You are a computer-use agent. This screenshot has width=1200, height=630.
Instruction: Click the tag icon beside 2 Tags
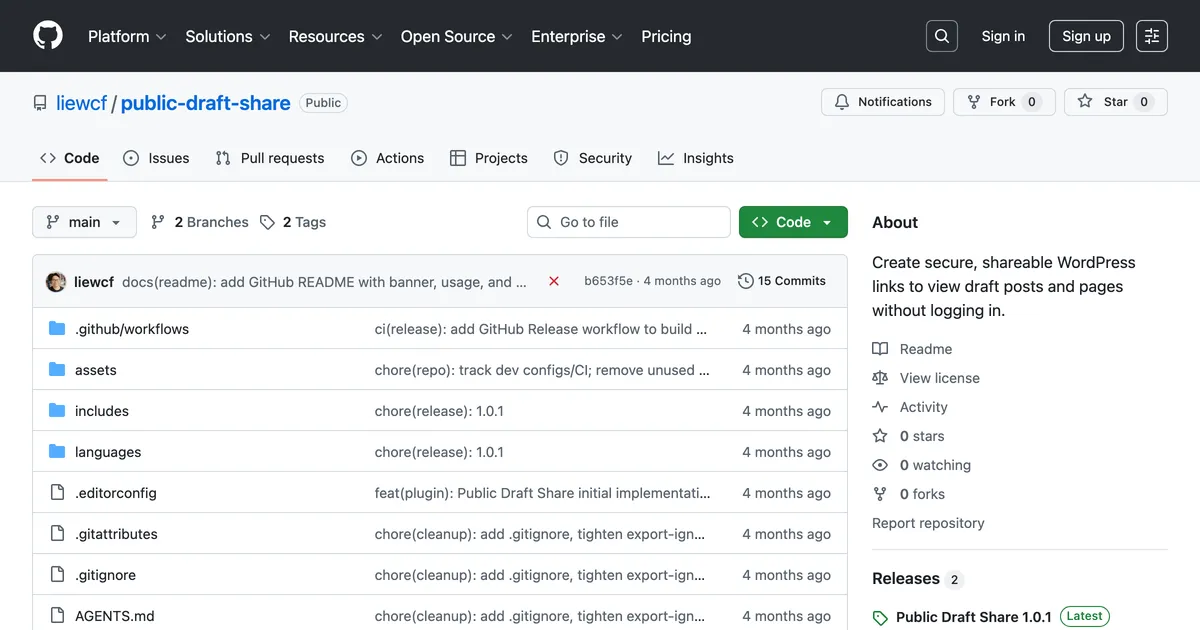[x=266, y=221]
